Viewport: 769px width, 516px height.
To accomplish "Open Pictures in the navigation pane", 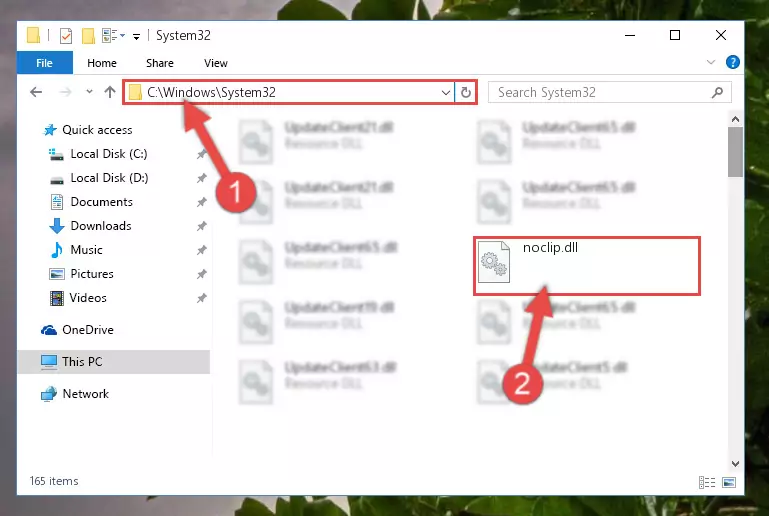I will tap(92, 274).
